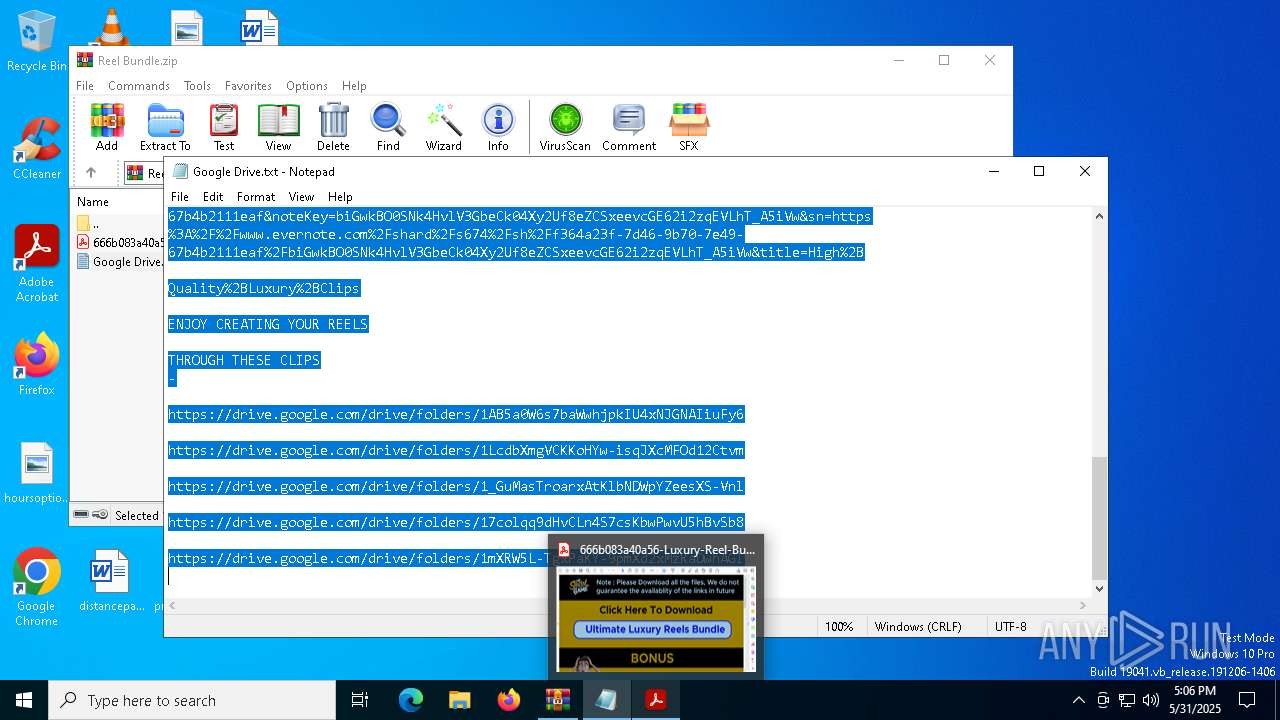Viewport: 1280px width, 720px height.
Task: Click the Notepad scroll down arrow
Action: click(1099, 589)
